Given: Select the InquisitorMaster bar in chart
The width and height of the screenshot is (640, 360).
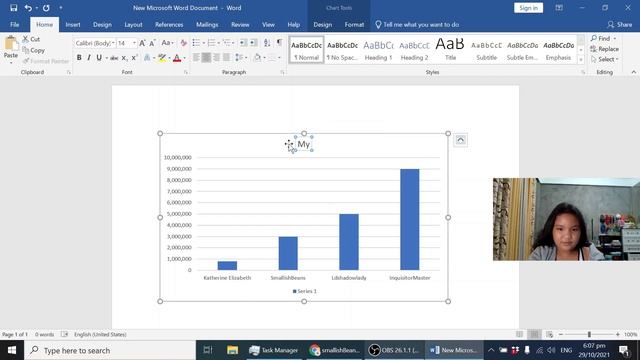Looking at the screenshot, I should coord(409,219).
